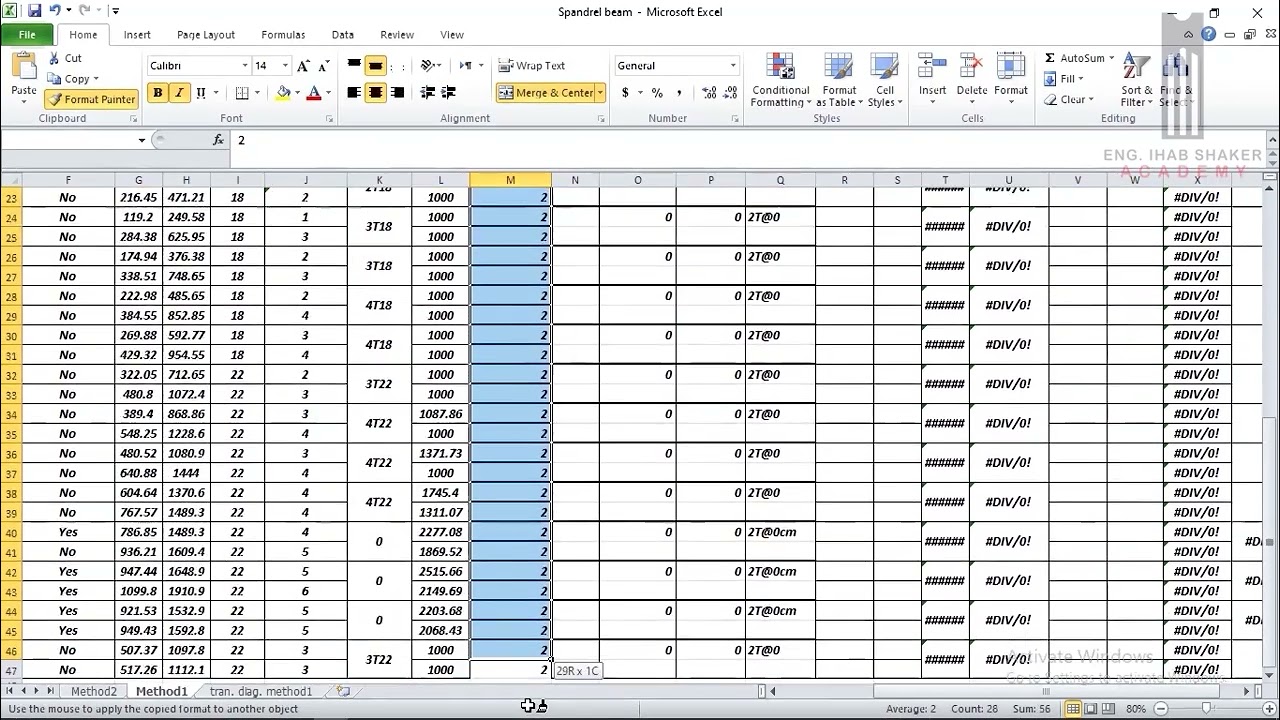1280x720 pixels.
Task: Click the Merge & Center button
Action: (x=545, y=93)
